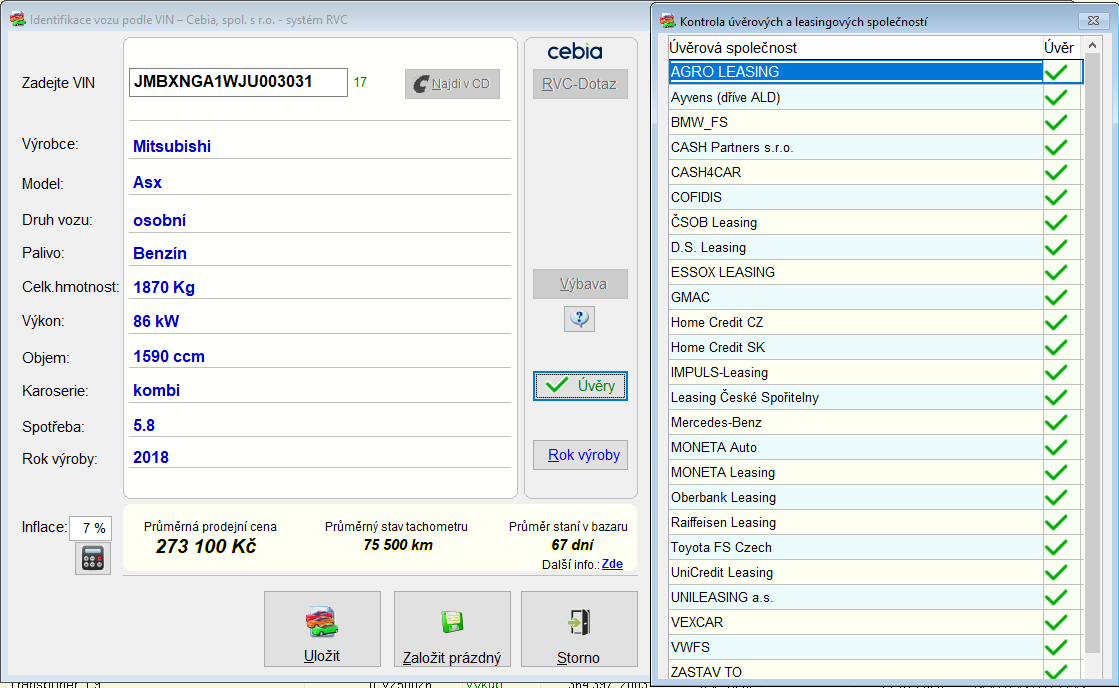Click the Storno exit door button

coord(578,629)
